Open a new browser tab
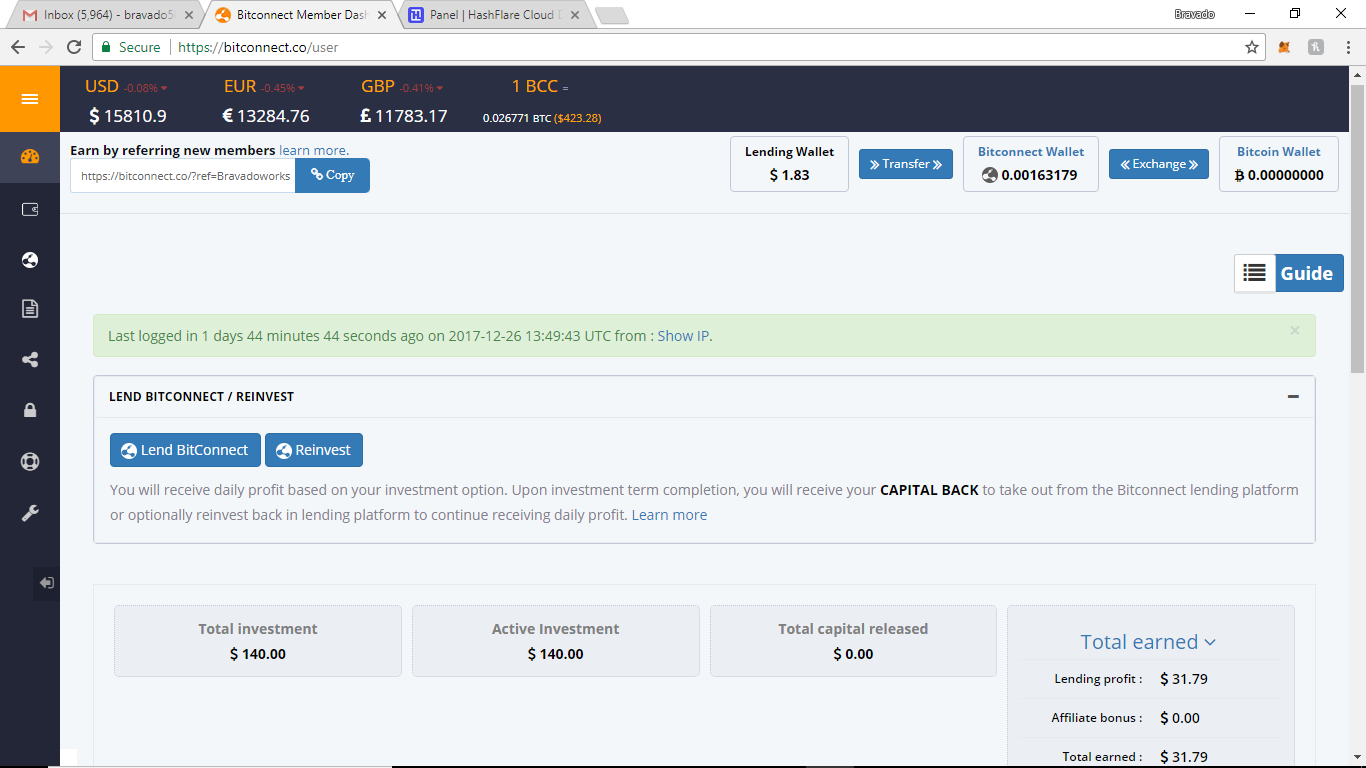The height and width of the screenshot is (768, 1366). point(611,15)
